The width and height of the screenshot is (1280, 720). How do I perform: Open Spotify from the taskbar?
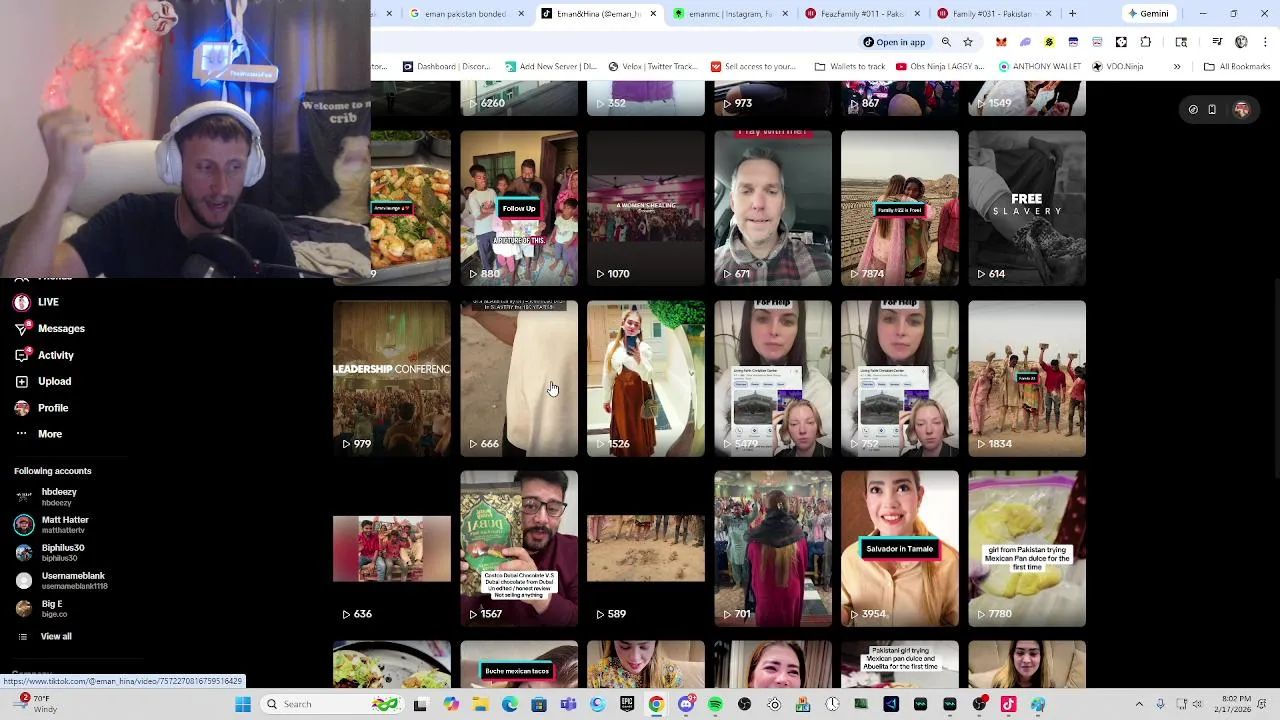click(x=715, y=704)
